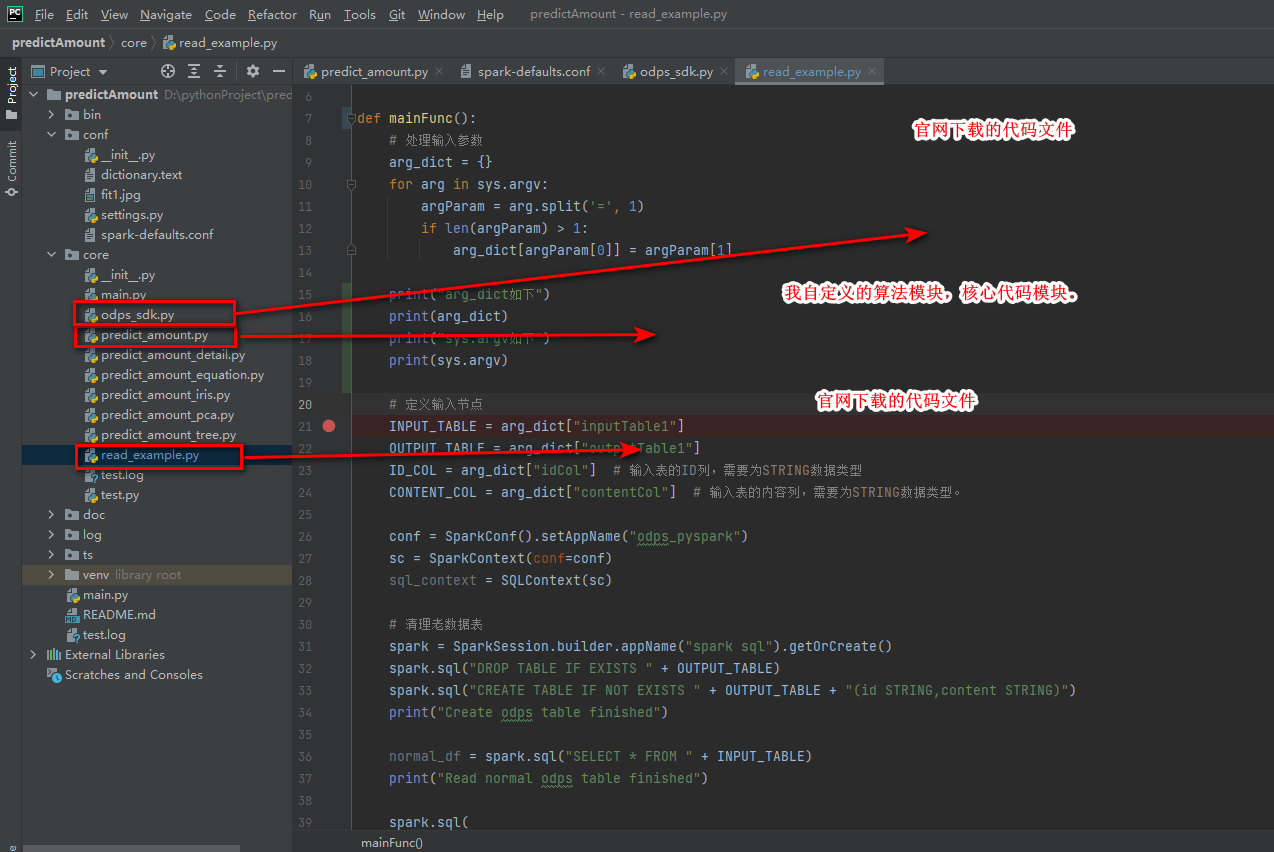Select the read_example.py editor tab
The width and height of the screenshot is (1274, 852).
pos(811,72)
